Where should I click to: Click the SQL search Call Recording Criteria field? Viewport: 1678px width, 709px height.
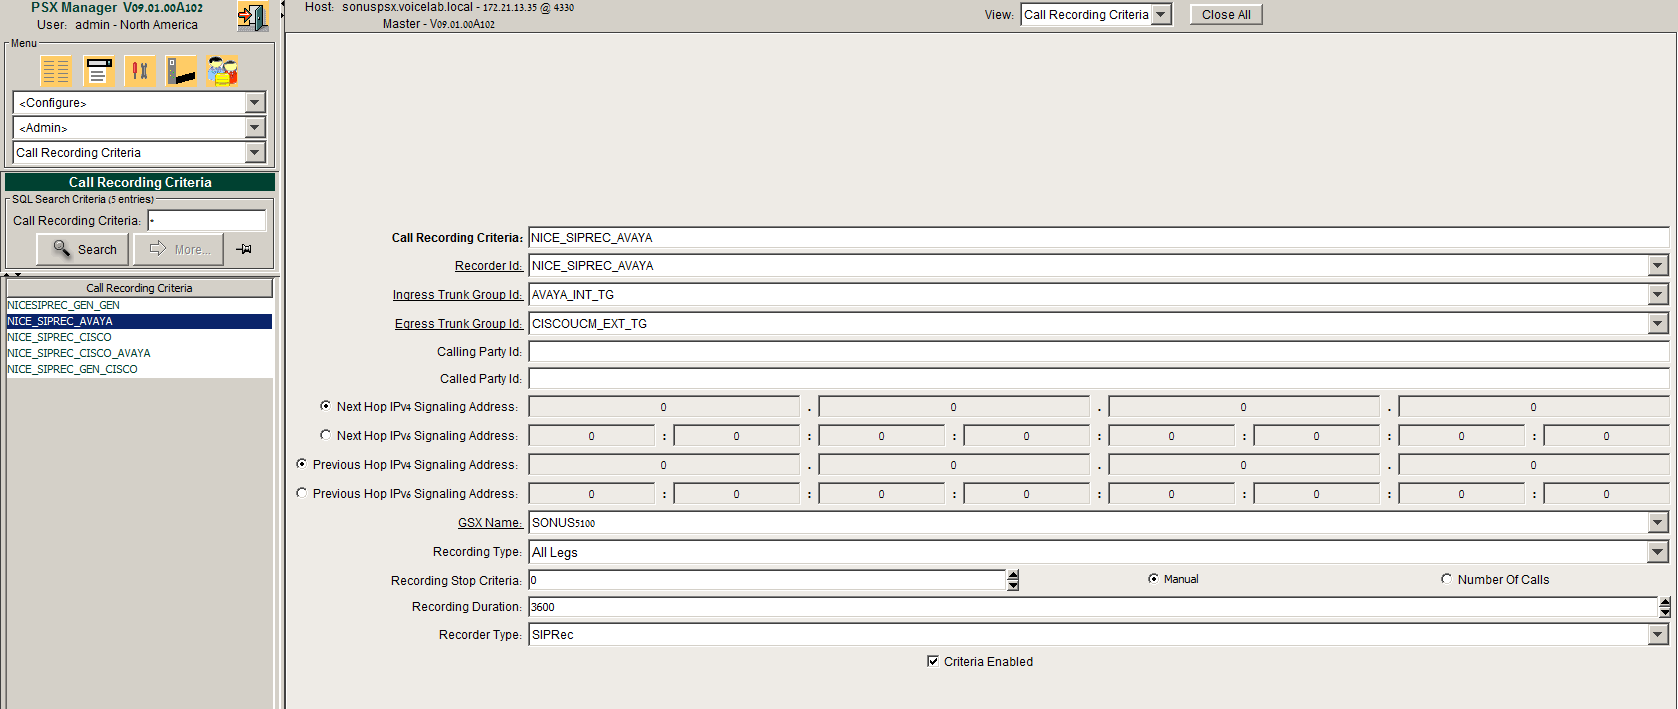(207, 220)
